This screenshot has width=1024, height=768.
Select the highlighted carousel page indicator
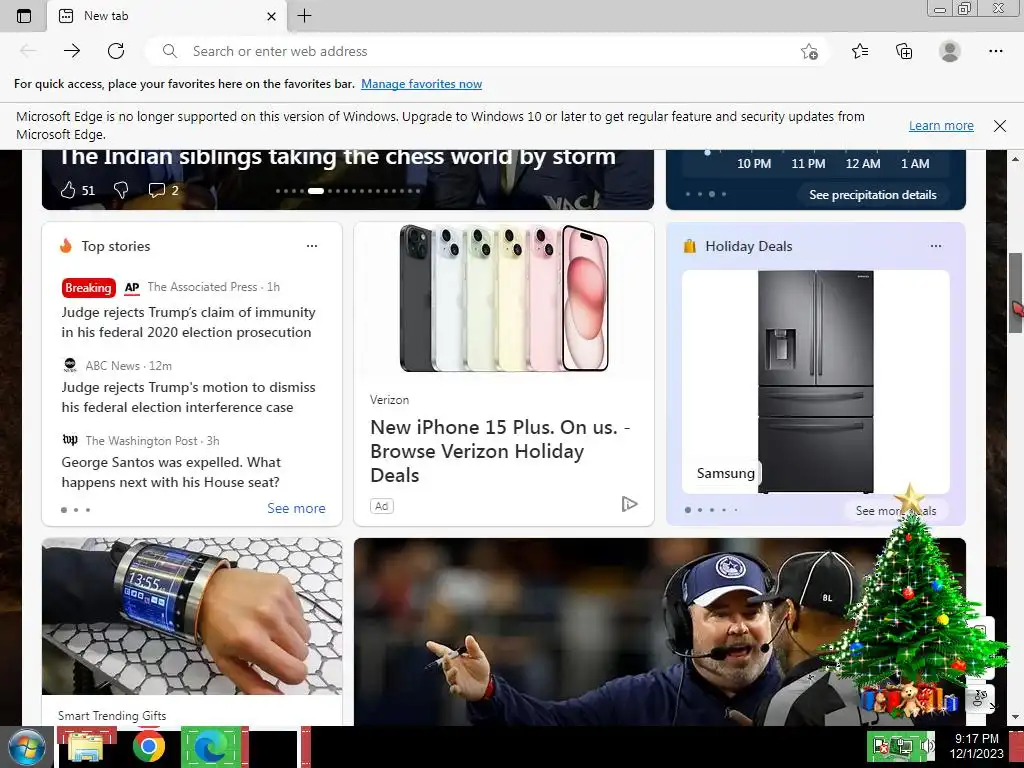[316, 191]
